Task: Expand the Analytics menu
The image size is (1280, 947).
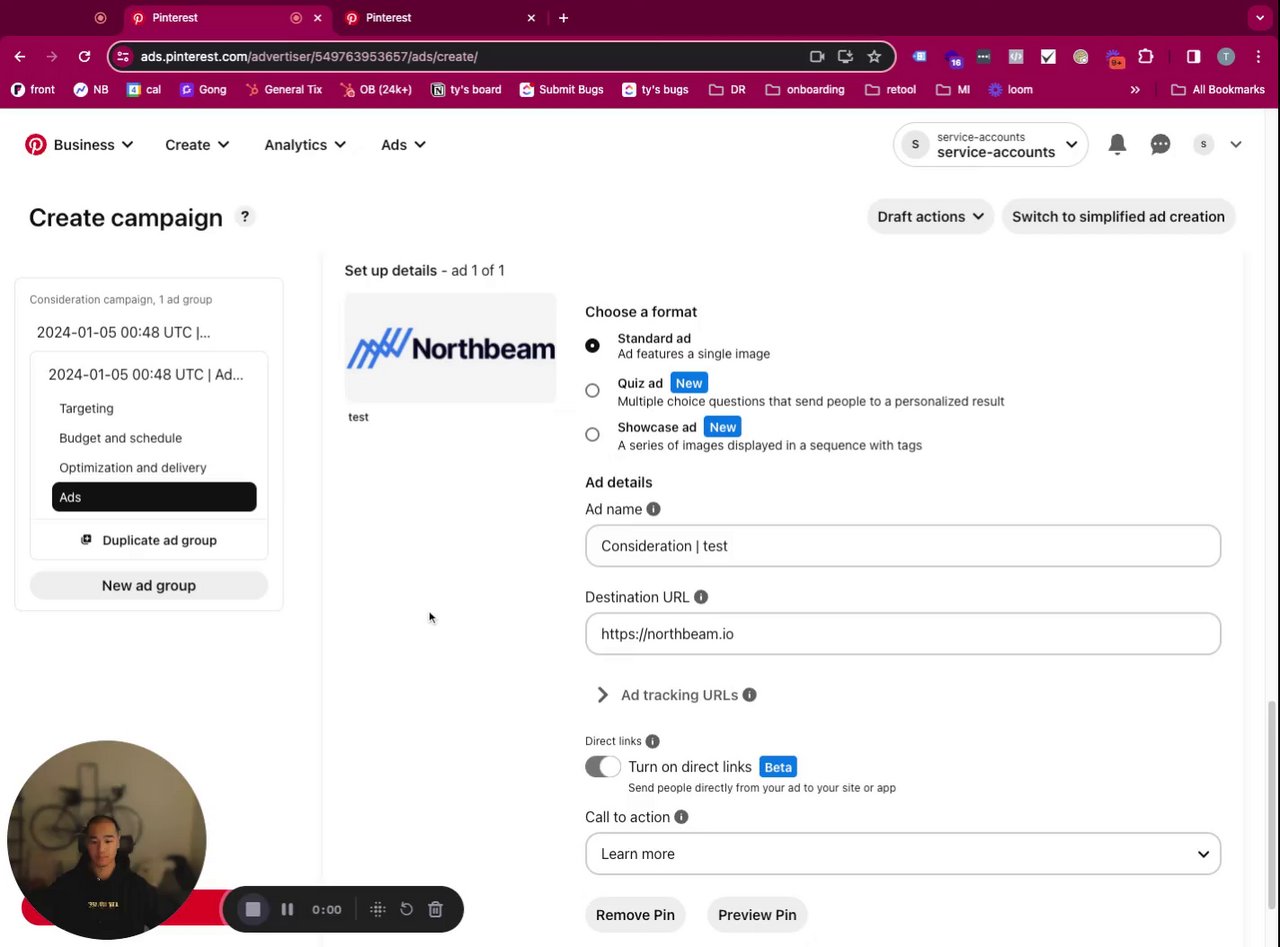Action: (x=305, y=145)
